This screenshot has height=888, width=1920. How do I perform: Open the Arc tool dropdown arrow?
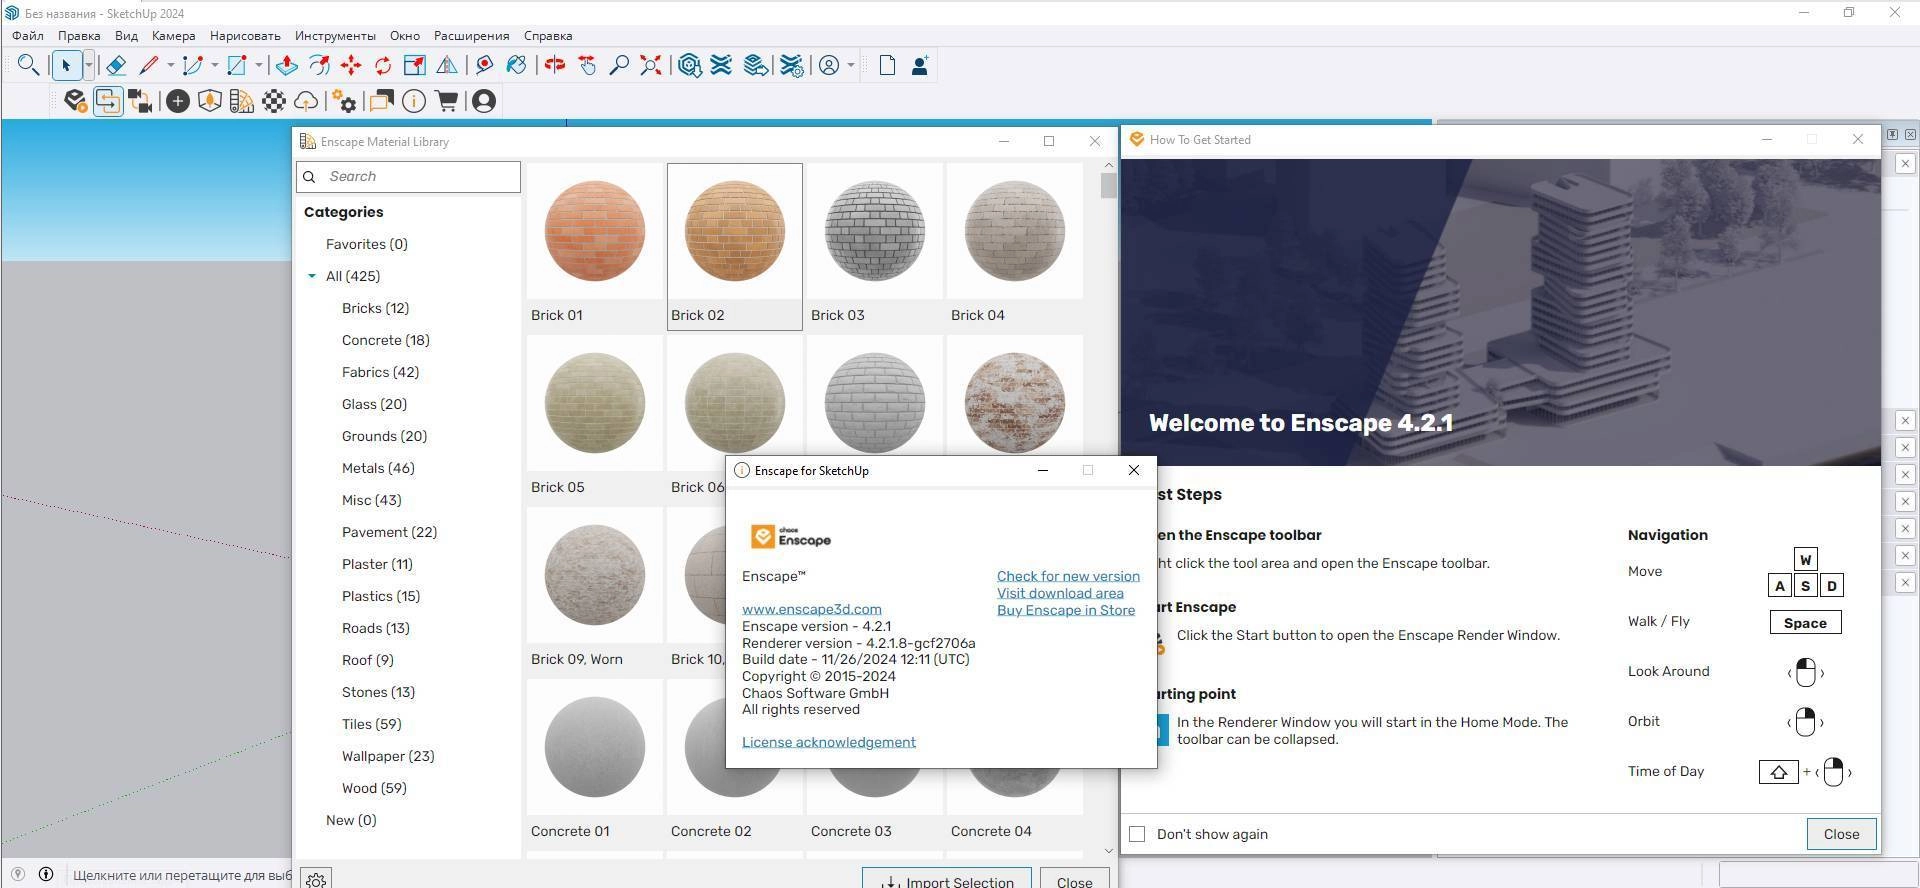(x=214, y=65)
